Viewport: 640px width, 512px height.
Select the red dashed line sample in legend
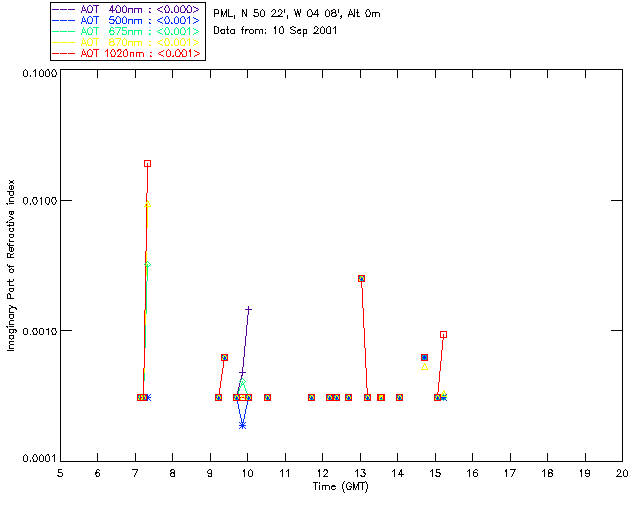tap(64, 53)
